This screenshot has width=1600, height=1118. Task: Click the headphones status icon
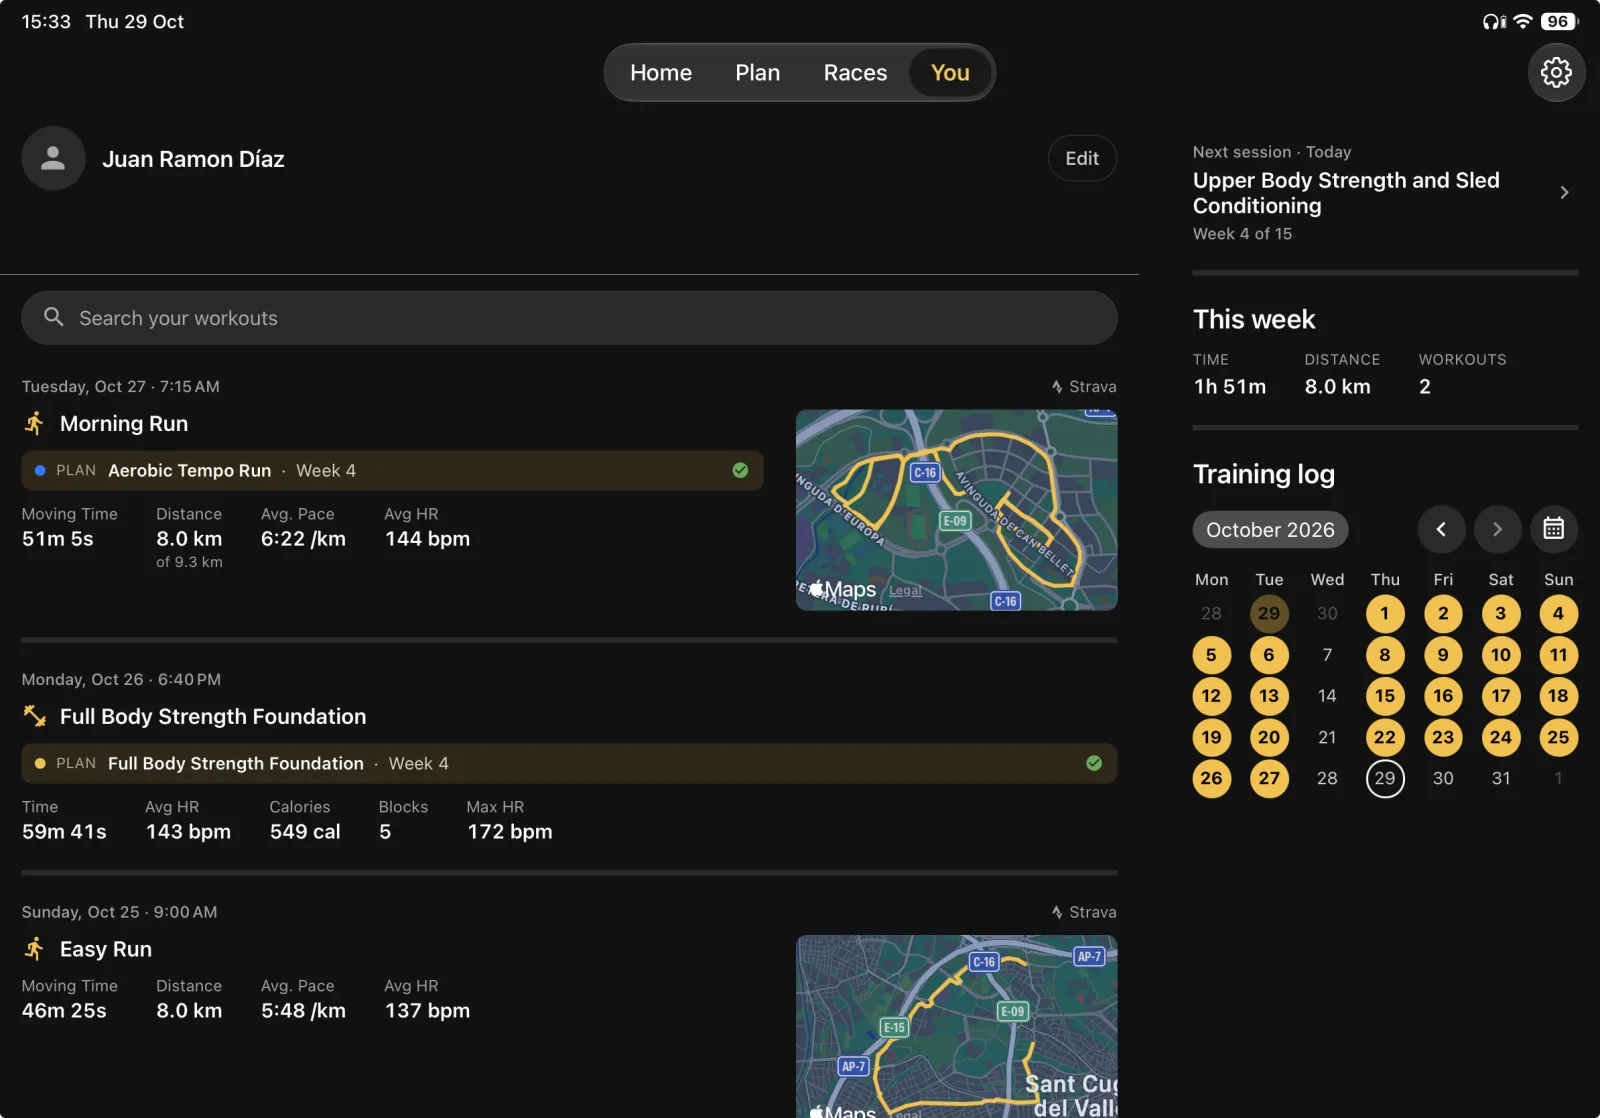(1494, 21)
